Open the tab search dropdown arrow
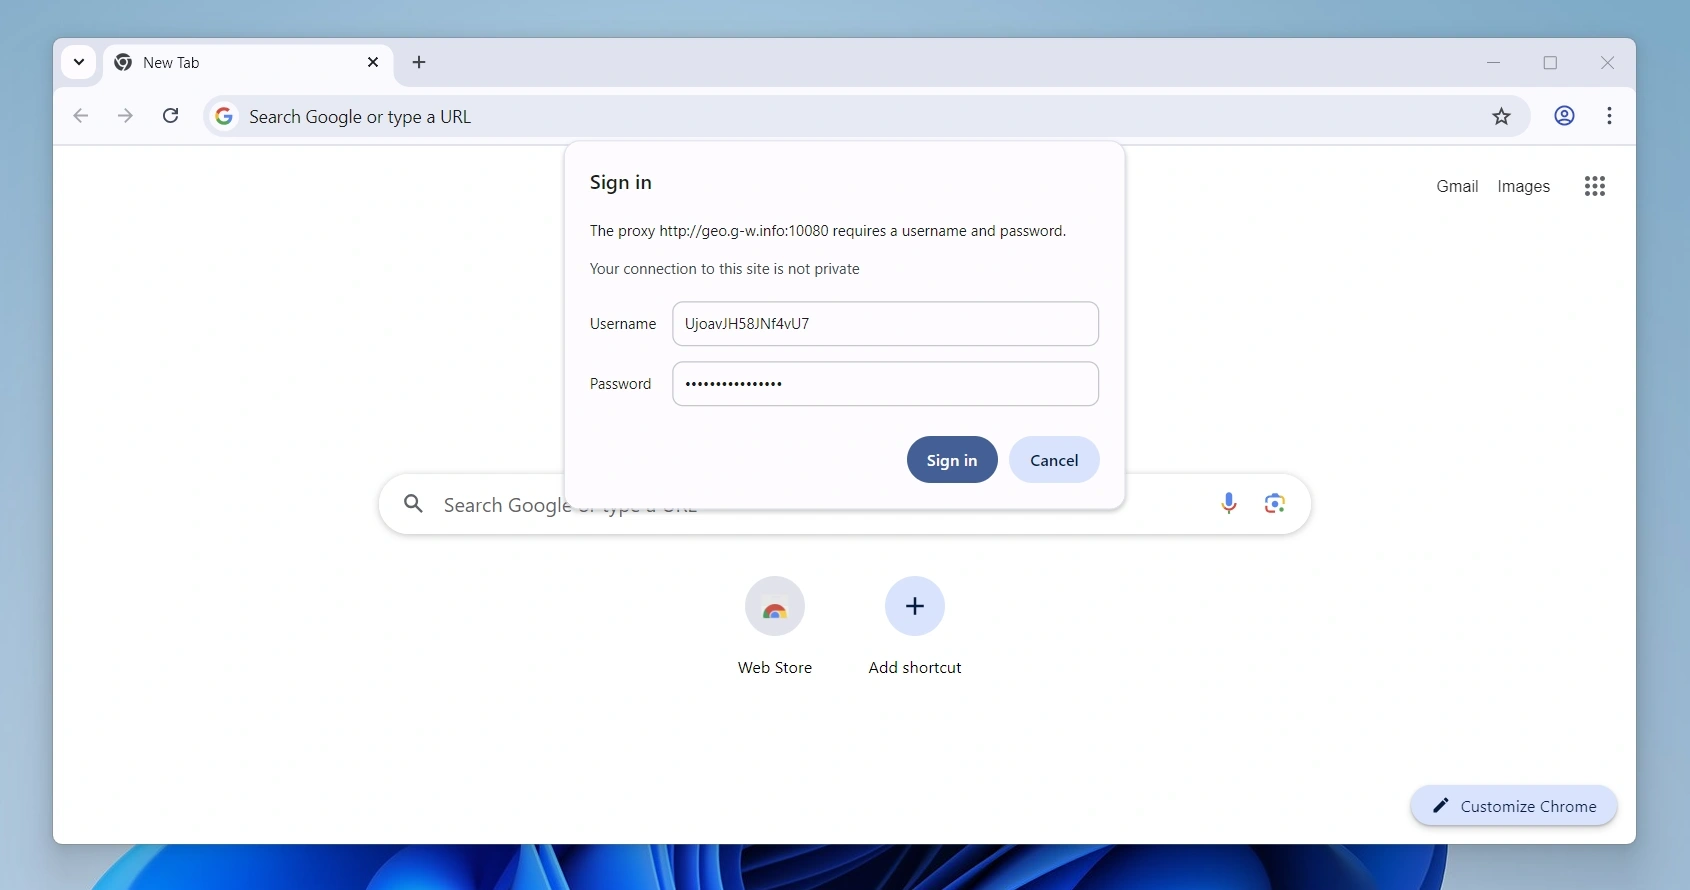The image size is (1690, 890). point(79,63)
